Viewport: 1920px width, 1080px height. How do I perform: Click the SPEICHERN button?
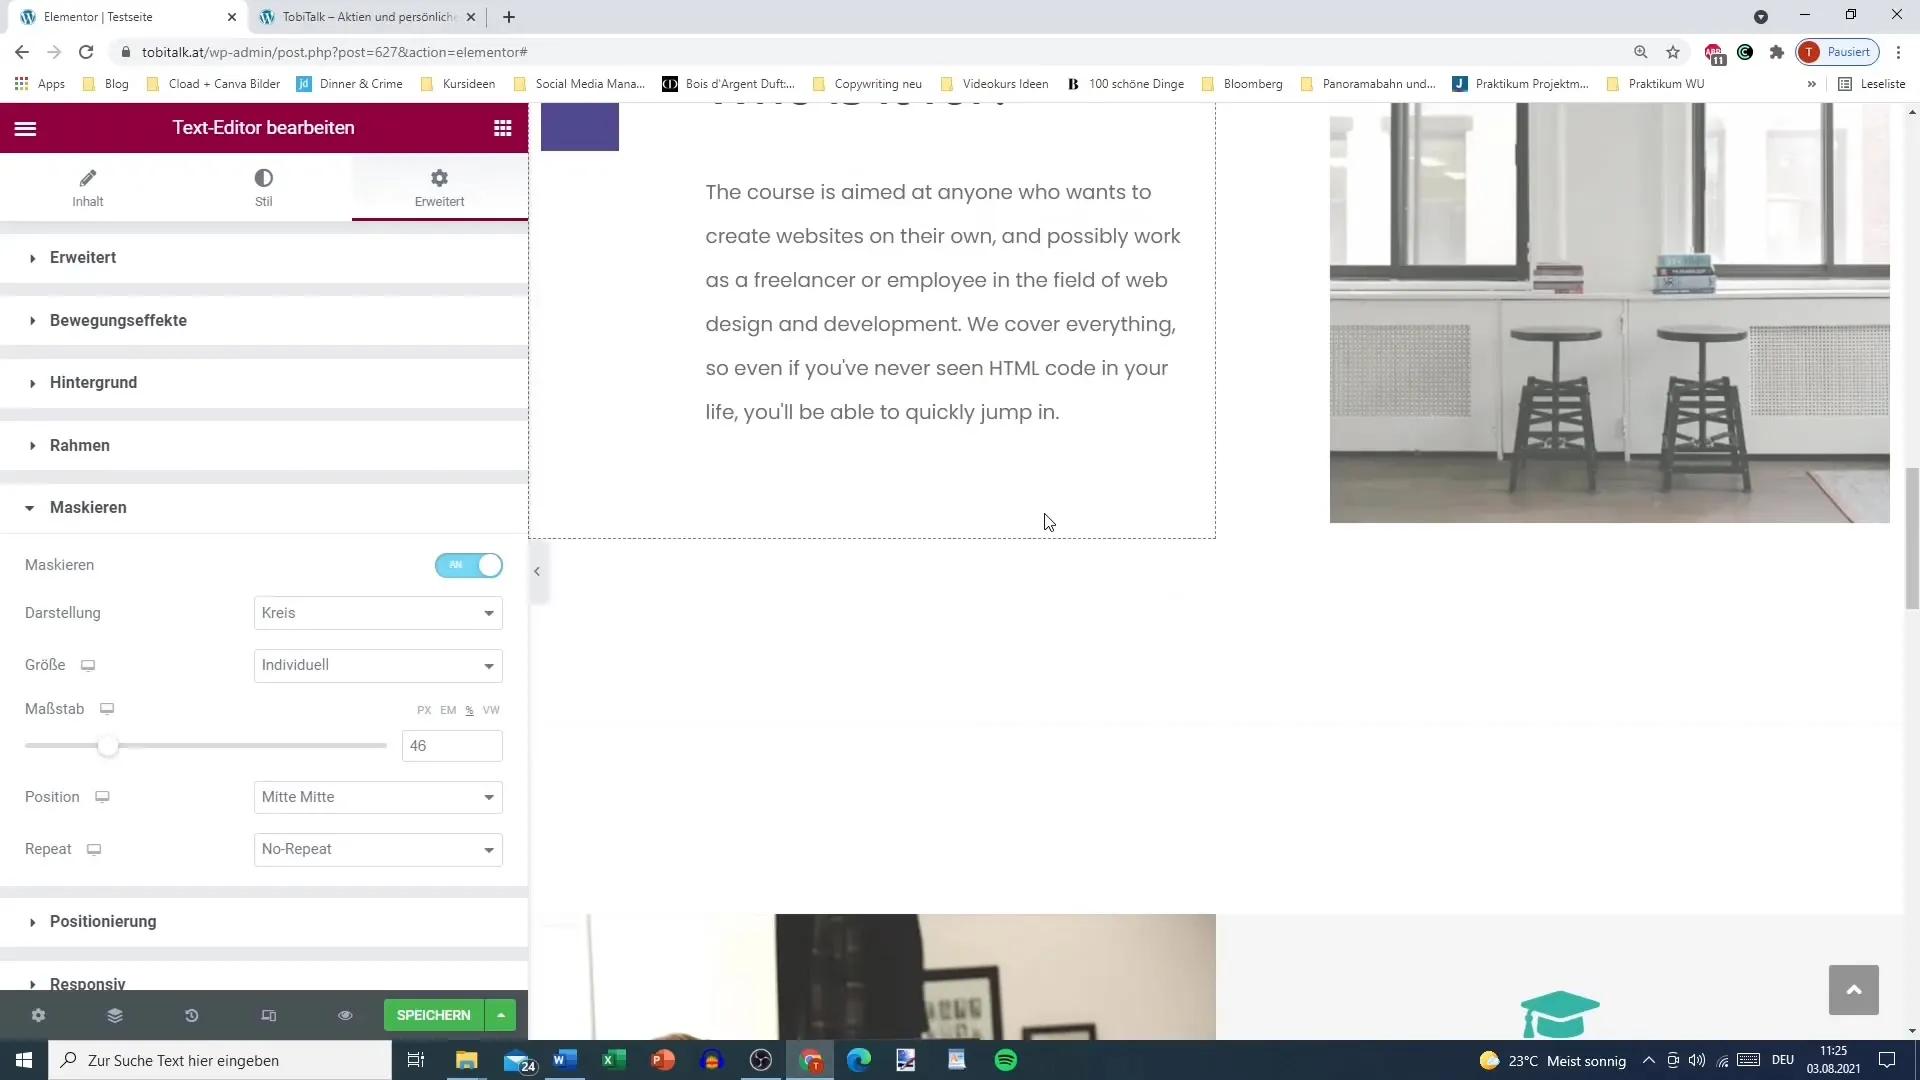(433, 1015)
